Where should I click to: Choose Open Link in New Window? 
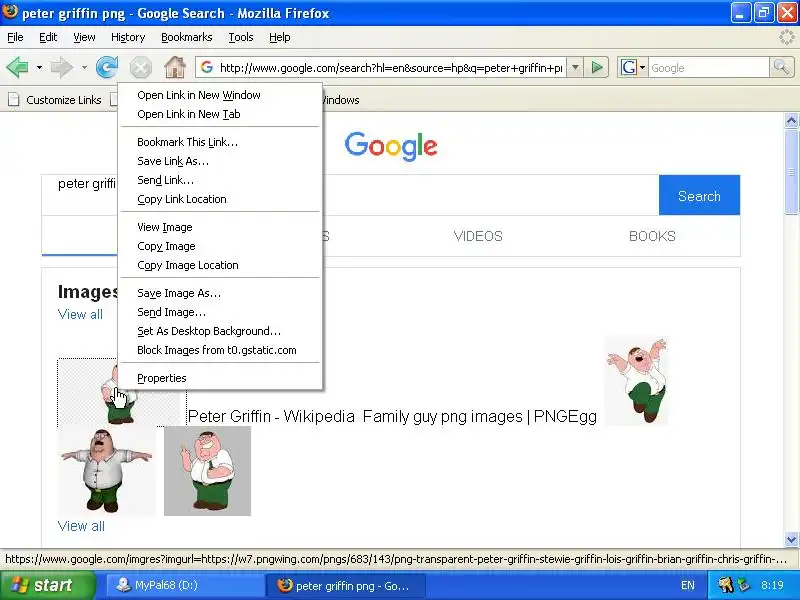click(x=220, y=95)
